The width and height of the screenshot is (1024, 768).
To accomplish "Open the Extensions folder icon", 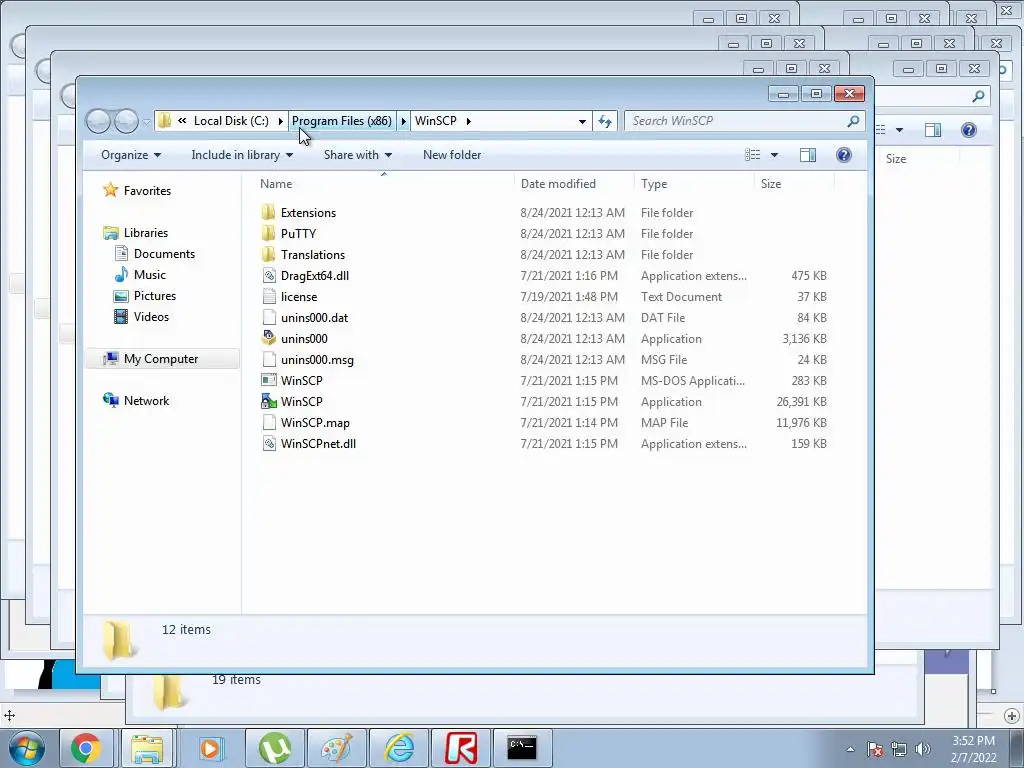I will point(268,213).
